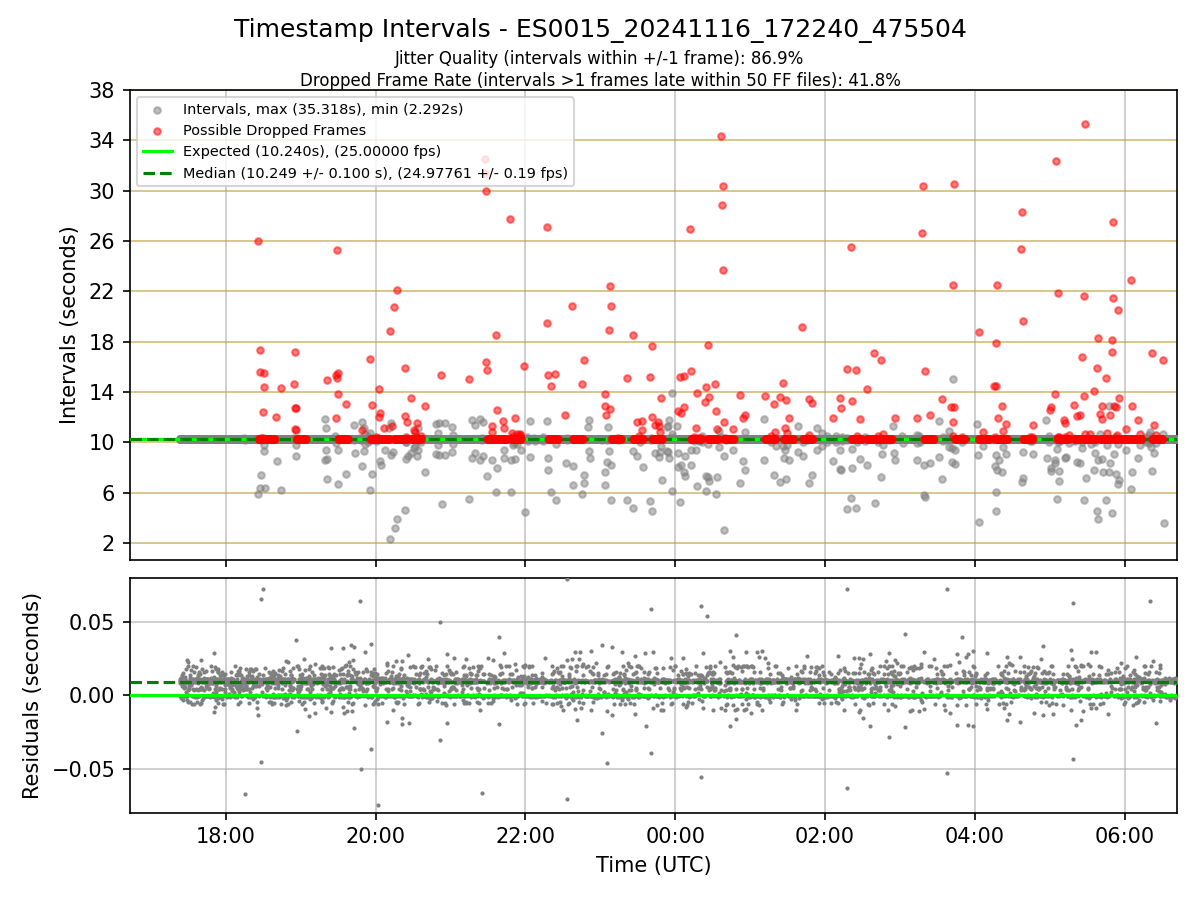Click the 'Time (UTC)' x-axis label
1200x900 pixels.
click(653, 865)
